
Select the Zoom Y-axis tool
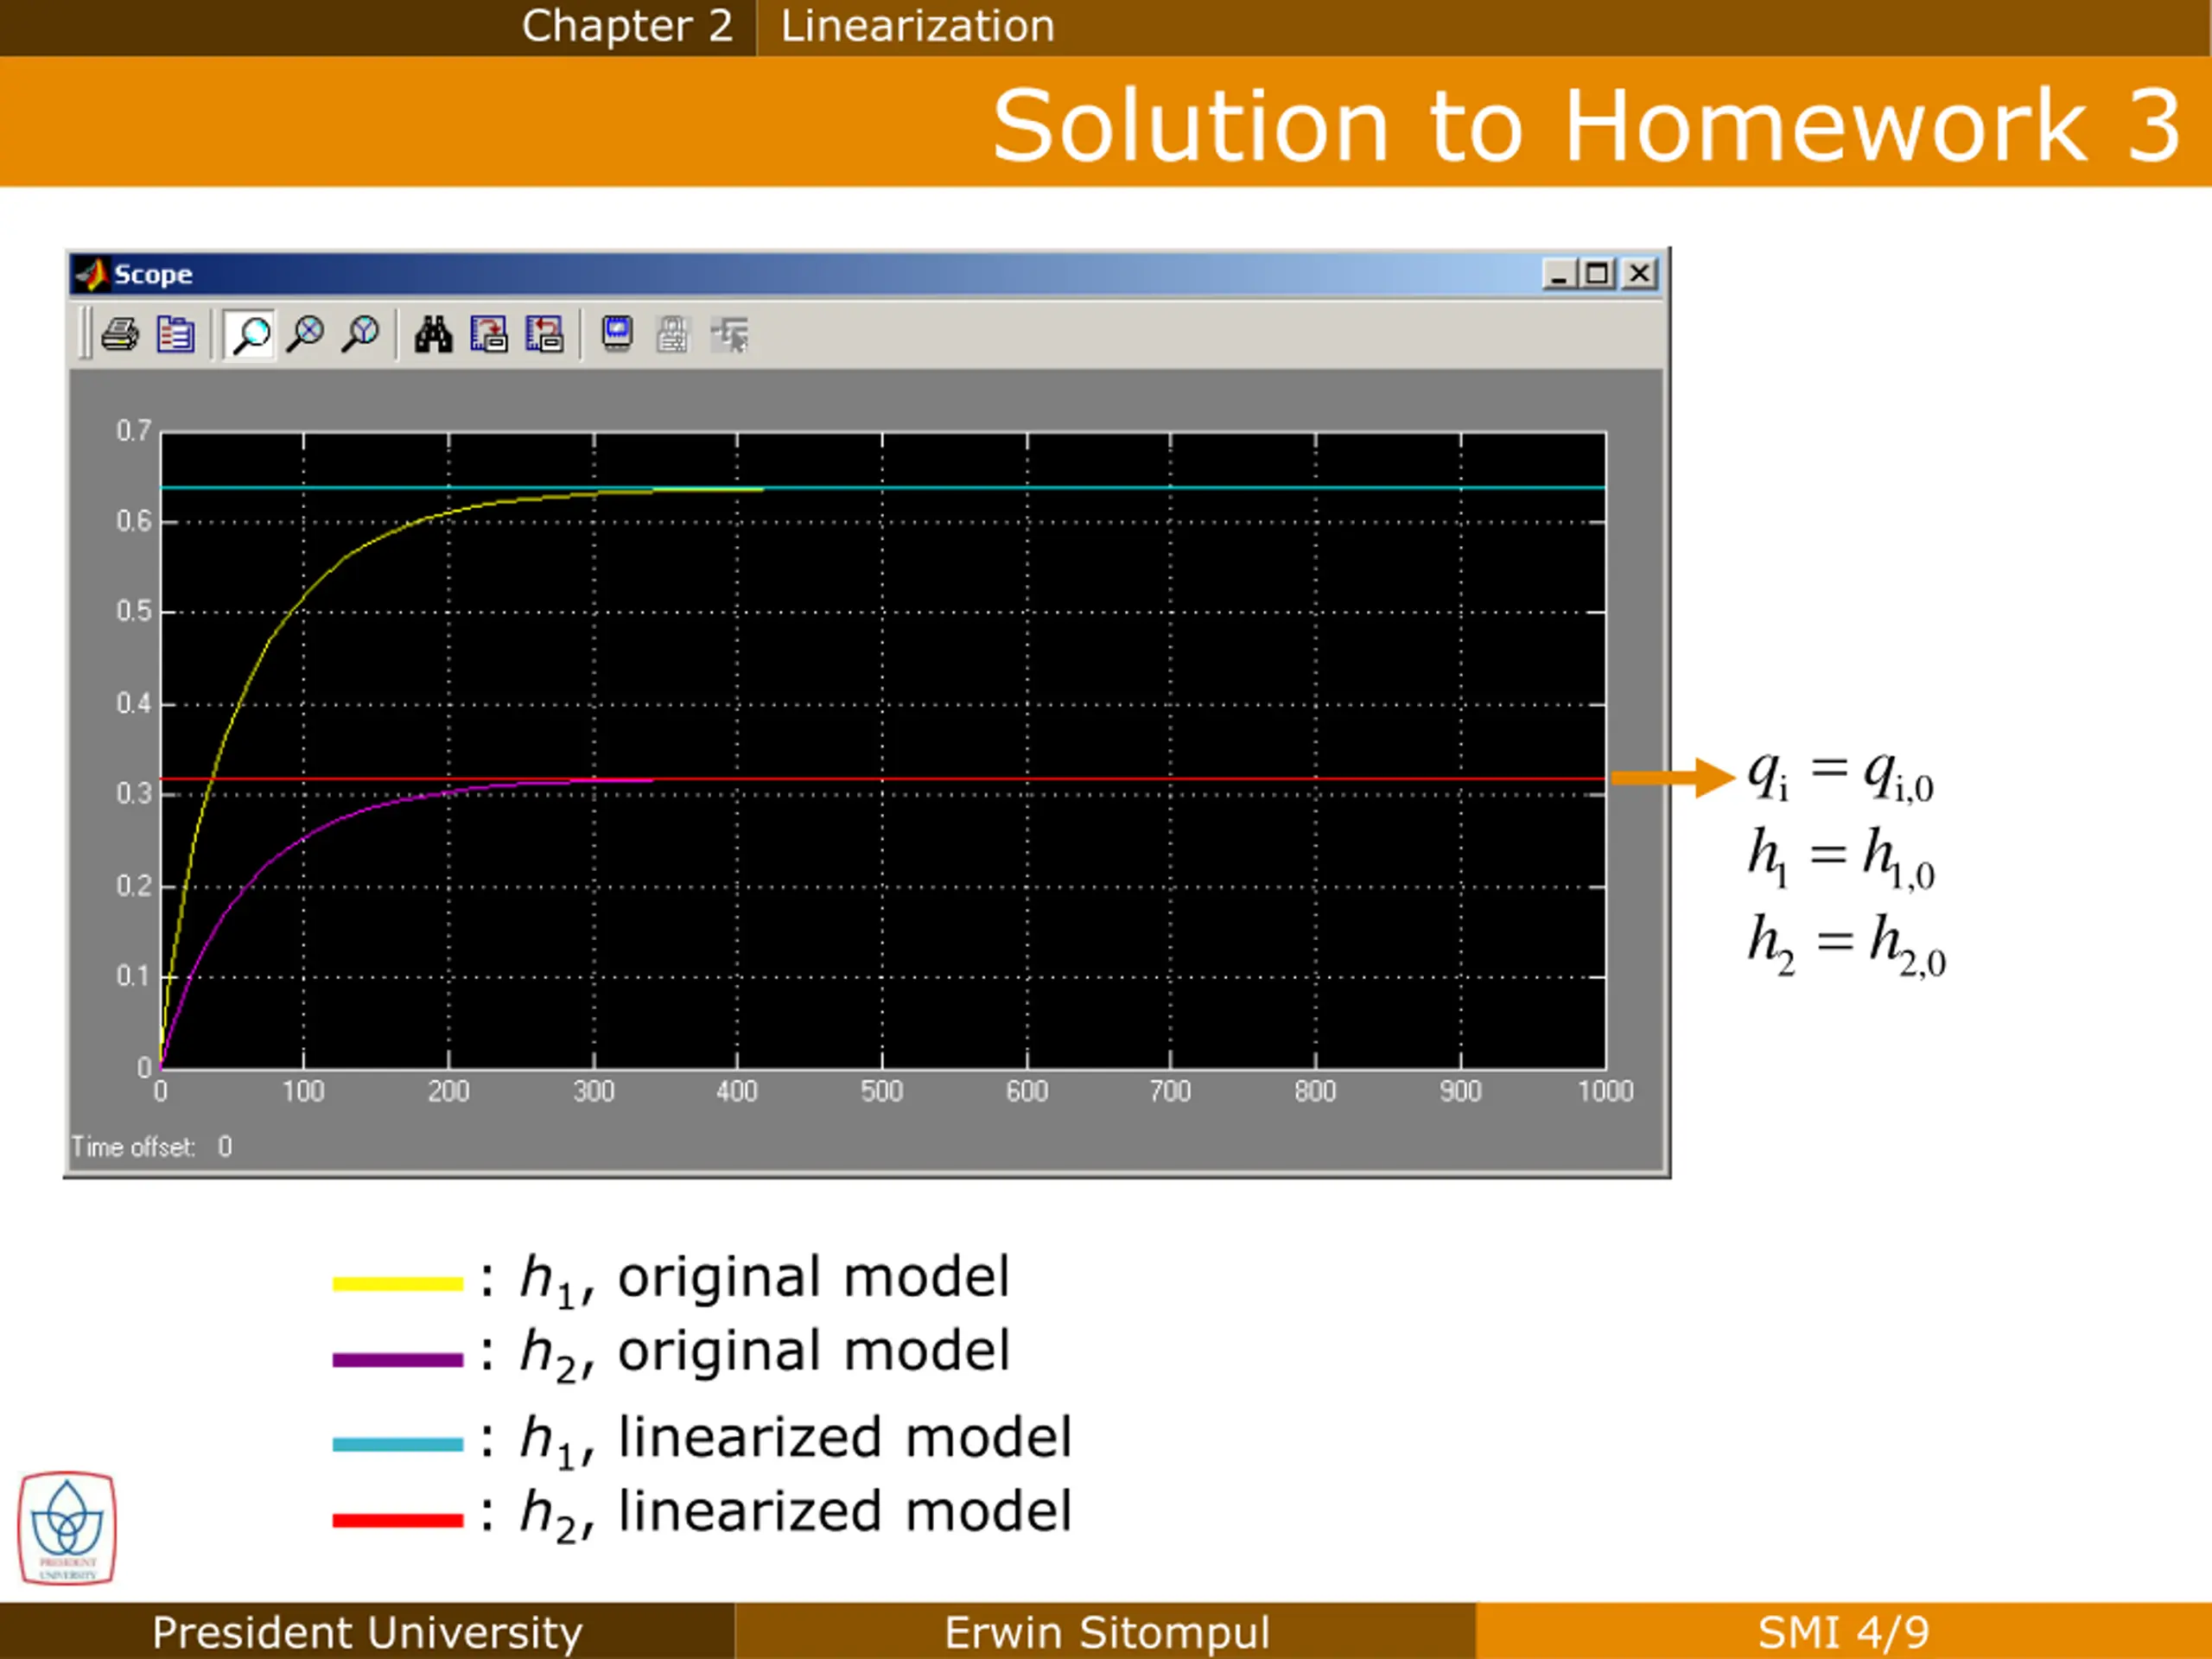tap(360, 334)
